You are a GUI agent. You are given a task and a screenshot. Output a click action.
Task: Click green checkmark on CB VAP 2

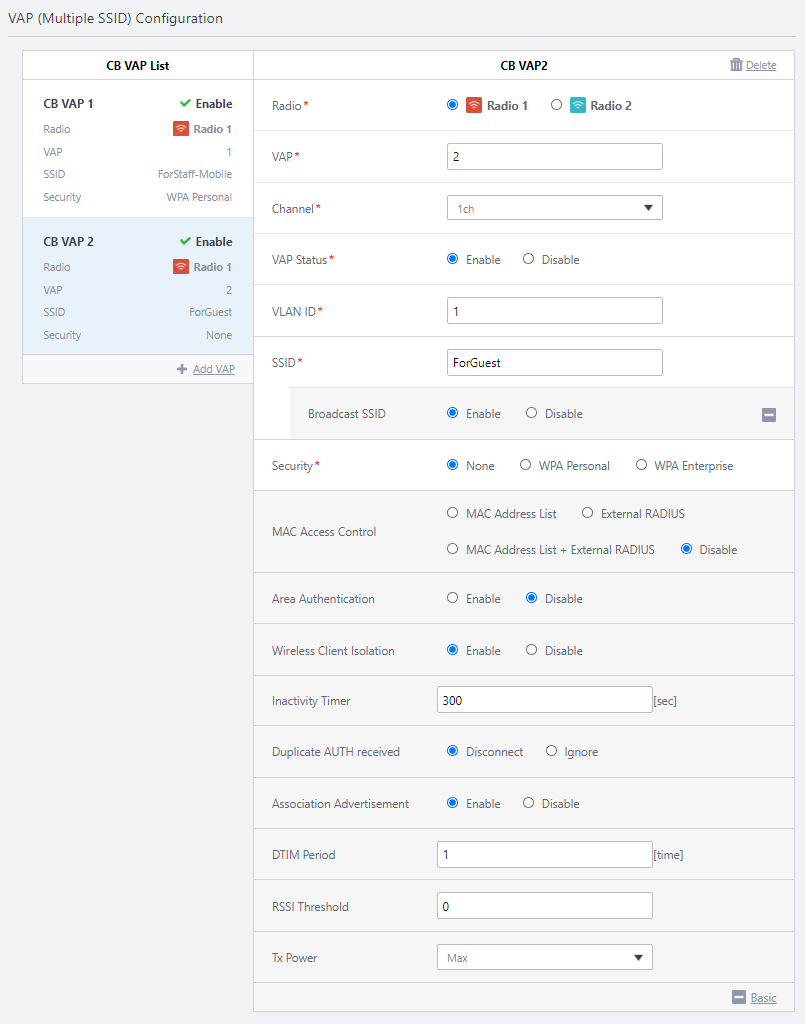(x=185, y=241)
